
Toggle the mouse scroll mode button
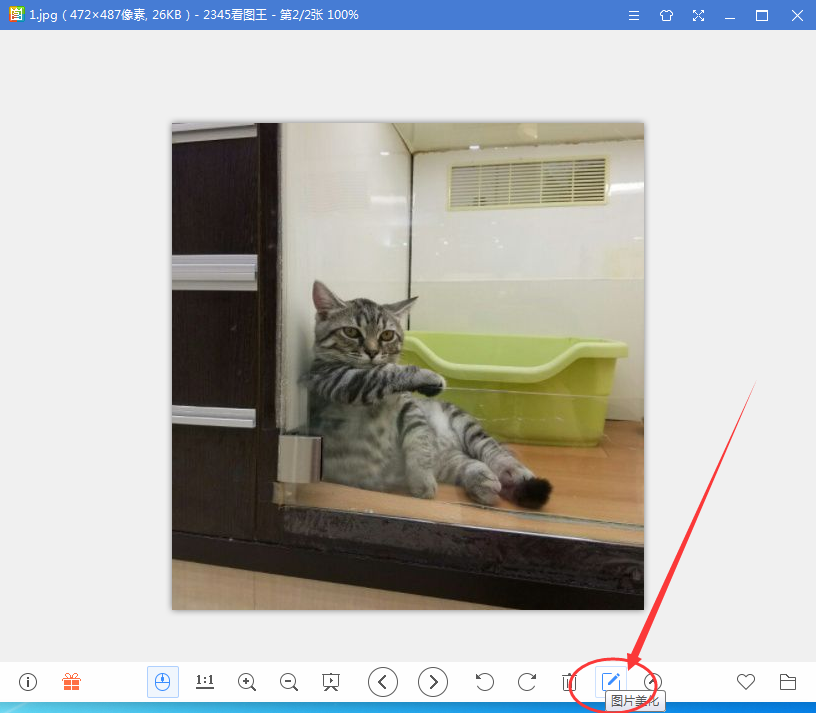[x=163, y=682]
